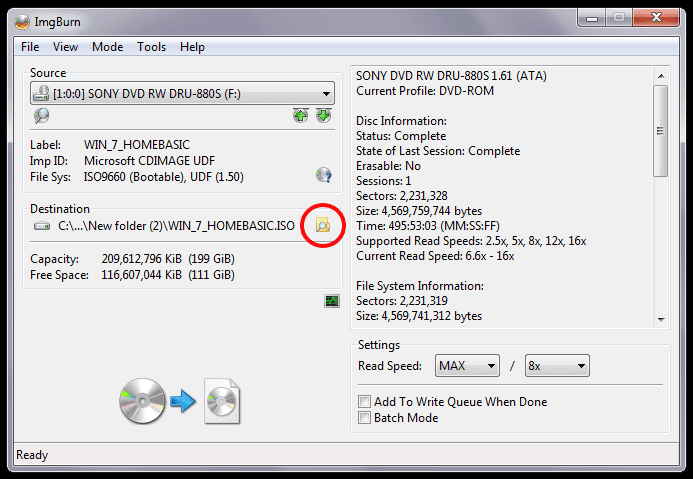Click the destination file path field
The height and width of the screenshot is (479, 693).
click(177, 227)
